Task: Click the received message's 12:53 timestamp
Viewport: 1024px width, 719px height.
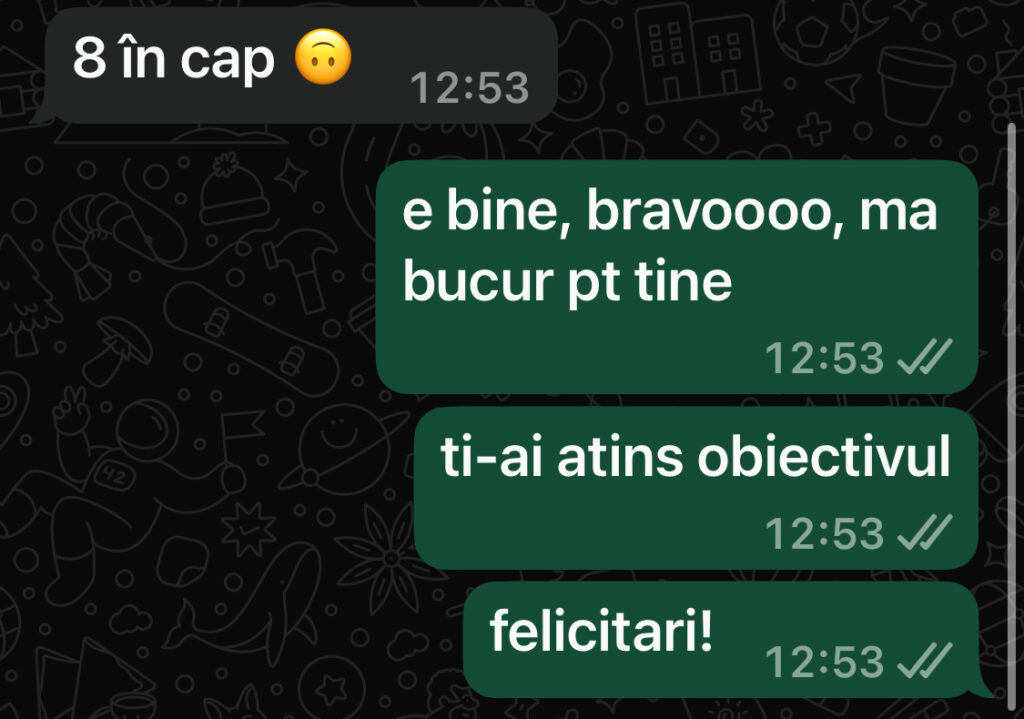Action: coord(470,88)
